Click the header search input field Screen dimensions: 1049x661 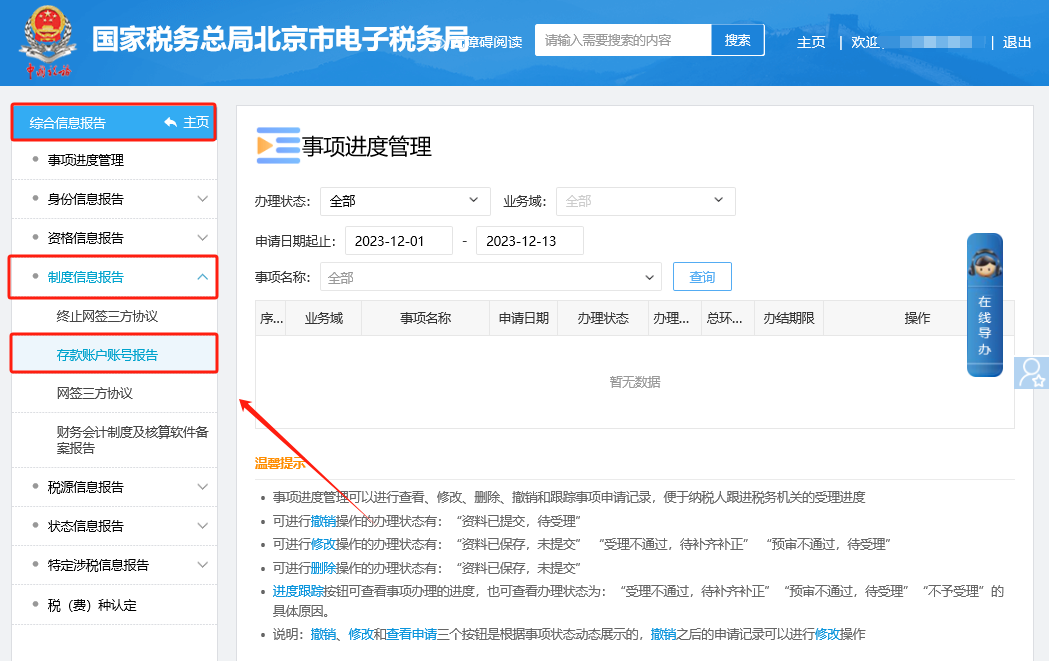coord(623,40)
